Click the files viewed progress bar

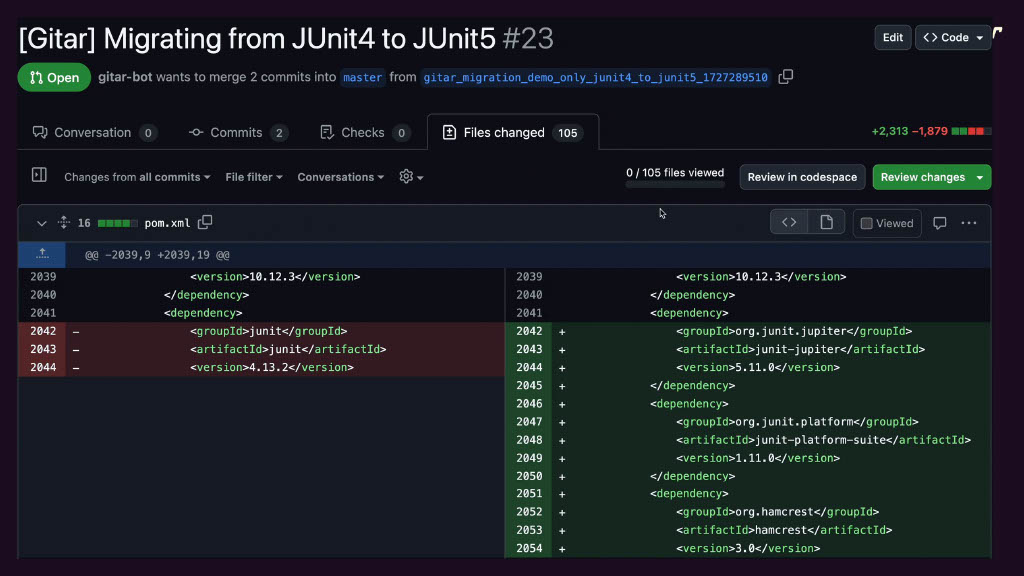675,185
